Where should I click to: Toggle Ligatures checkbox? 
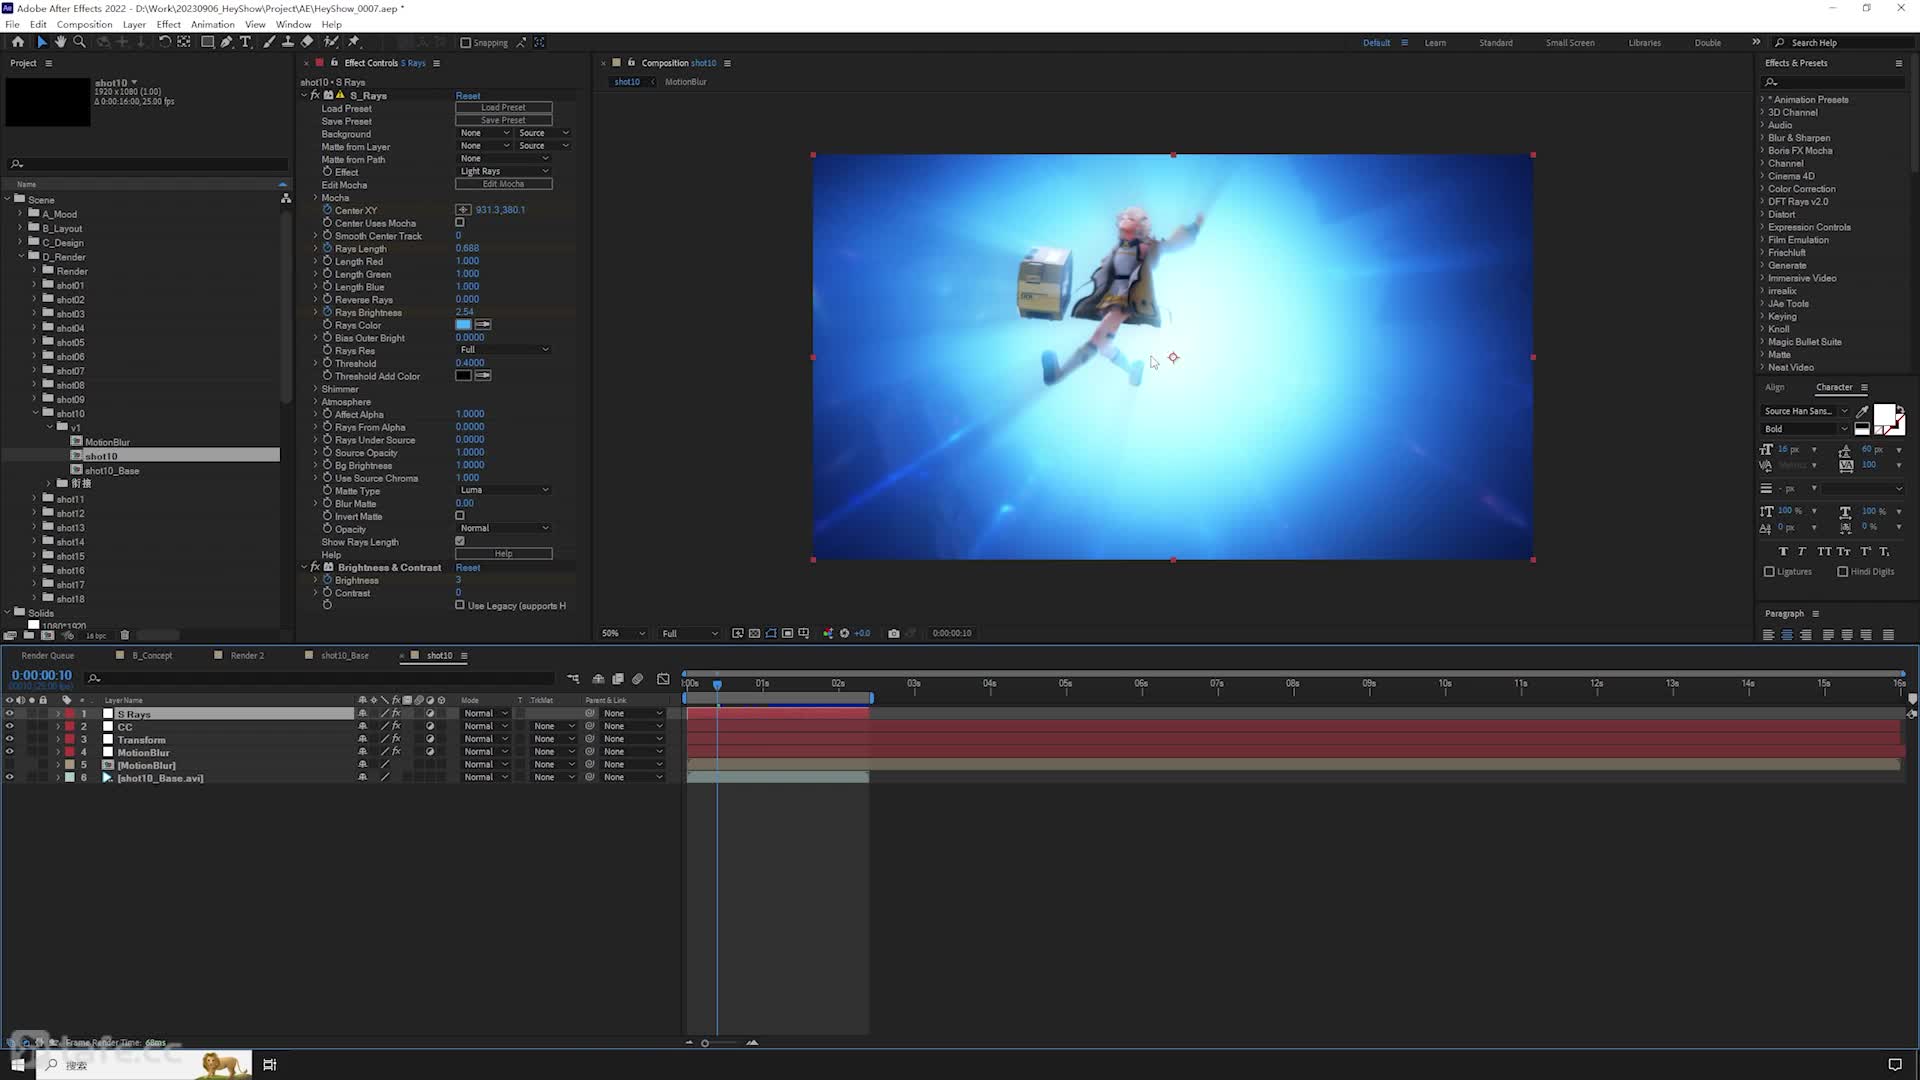click(x=1769, y=572)
